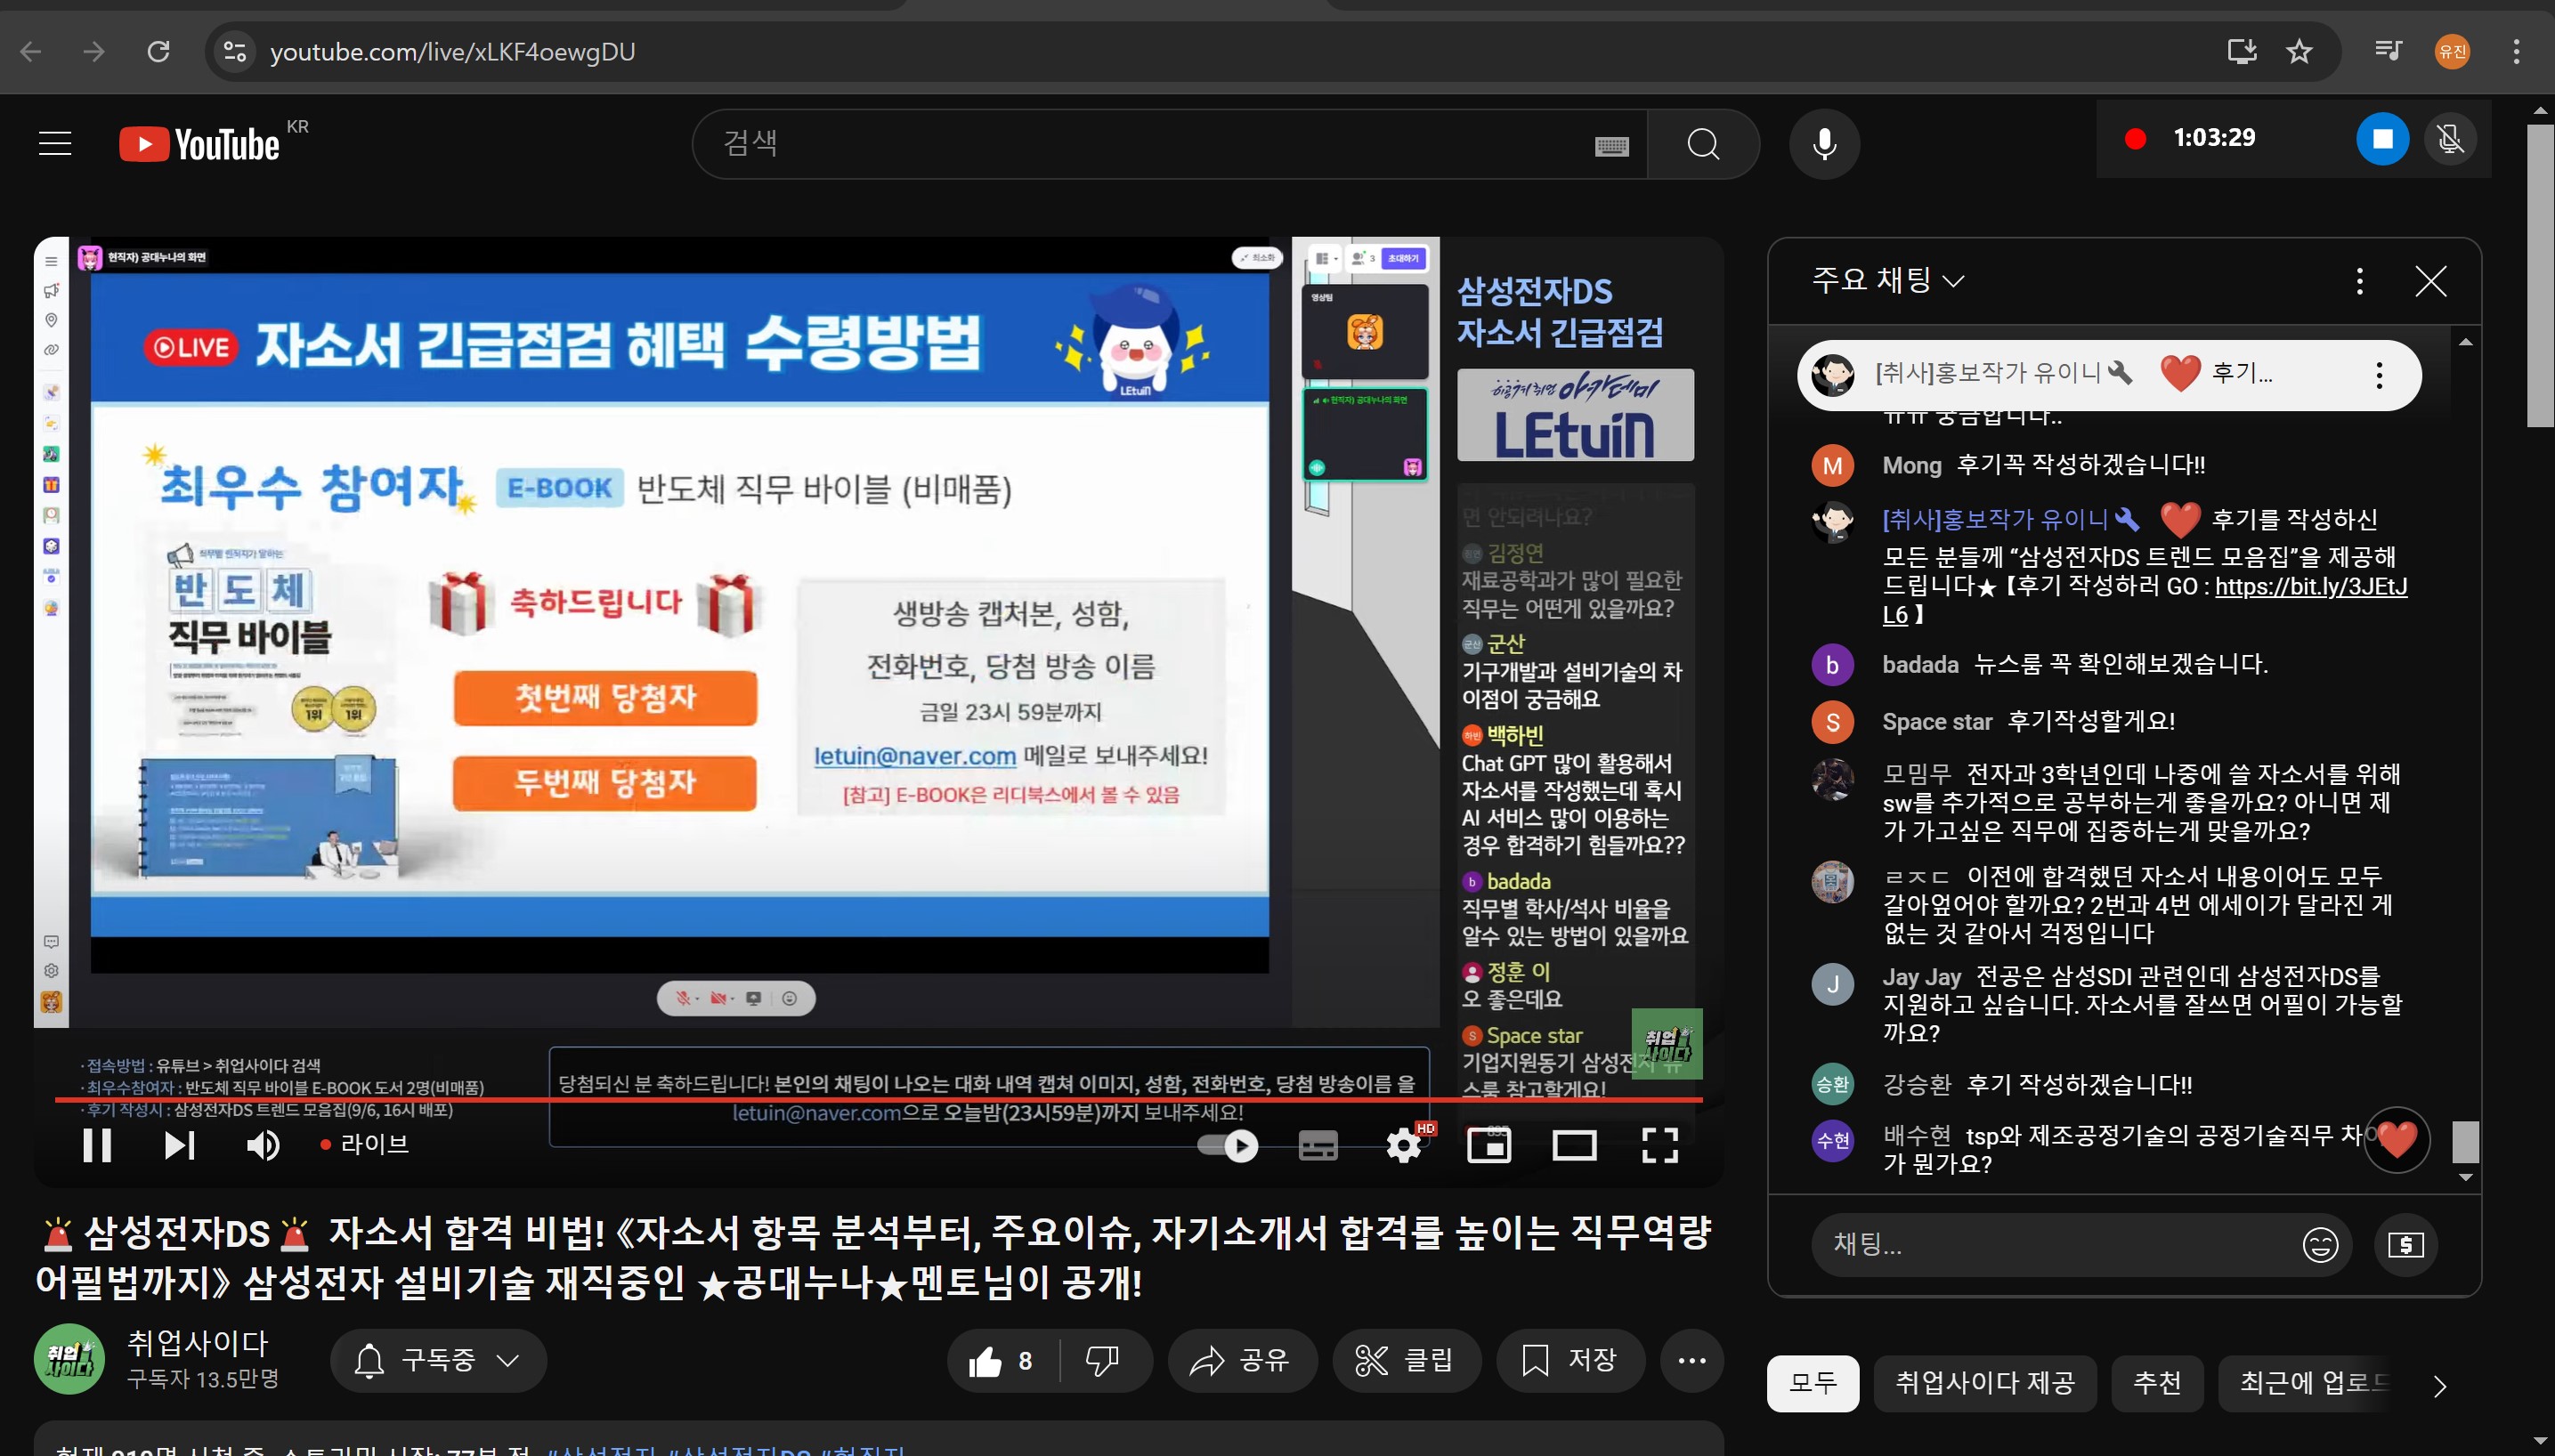This screenshot has height=1456, width=2555.
Task: Open YouTube hamburger guide menu
Action: [55, 144]
